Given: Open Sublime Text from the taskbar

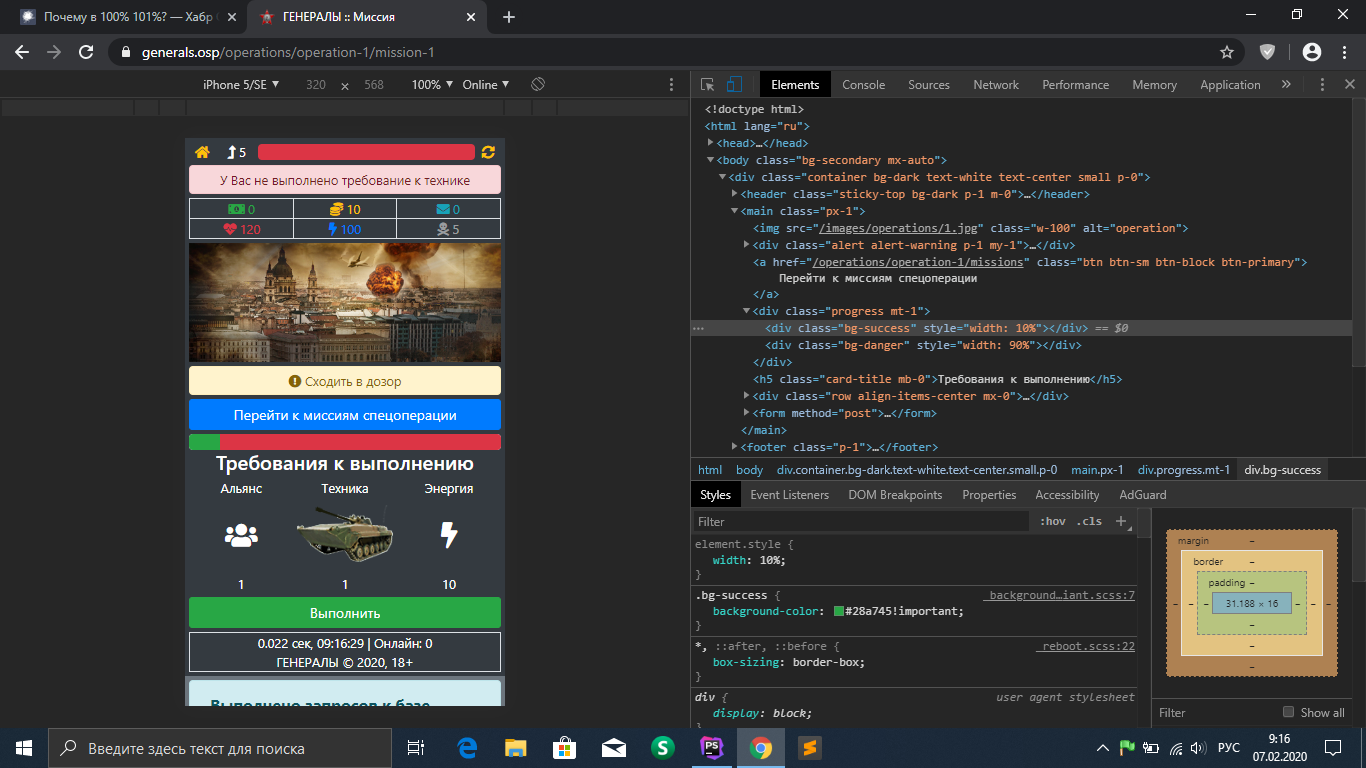Looking at the screenshot, I should 809,748.
